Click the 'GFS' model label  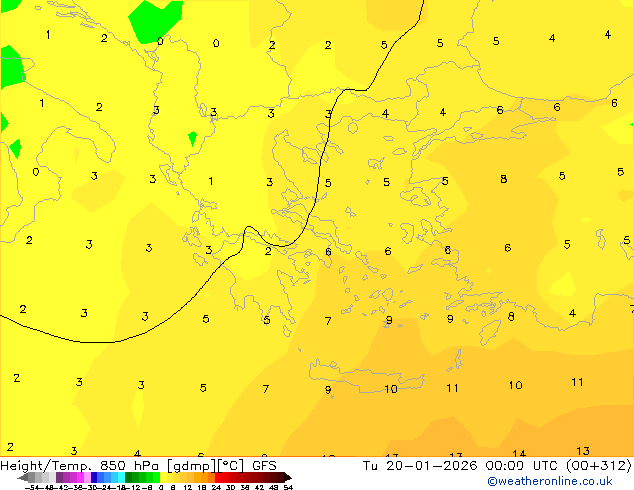(264, 466)
